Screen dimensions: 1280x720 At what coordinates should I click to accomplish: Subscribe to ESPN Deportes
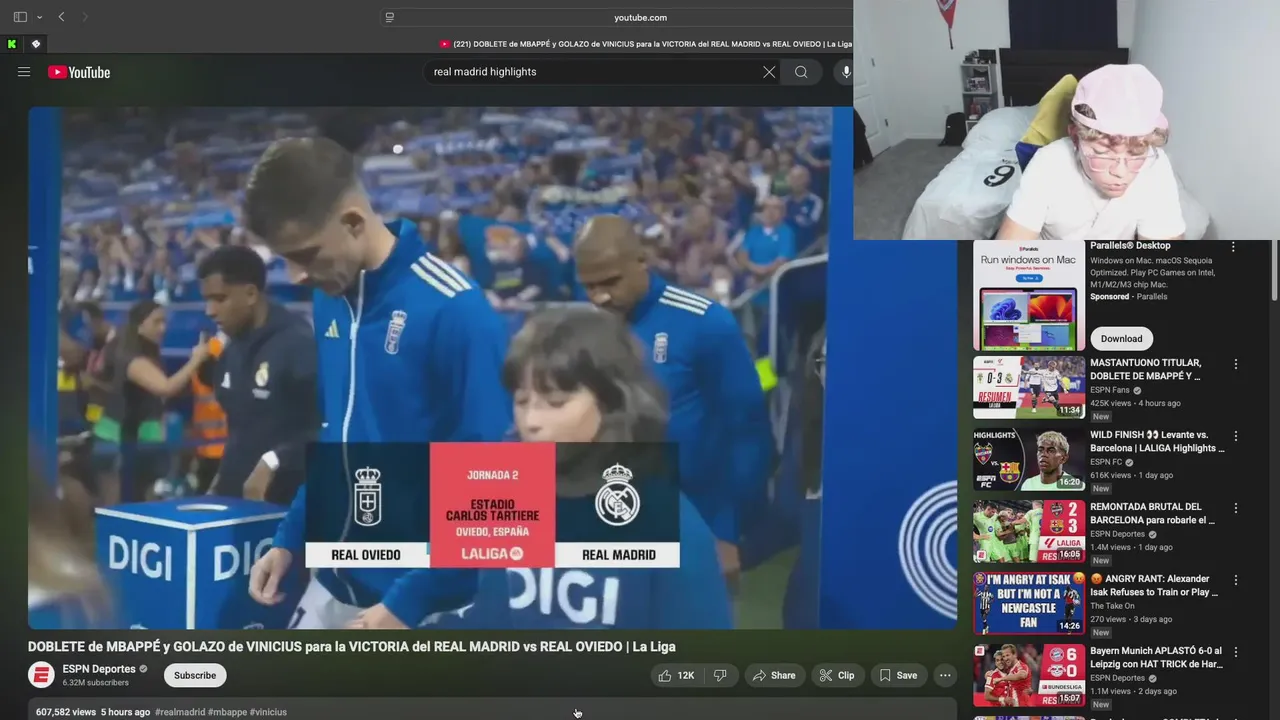(x=195, y=676)
